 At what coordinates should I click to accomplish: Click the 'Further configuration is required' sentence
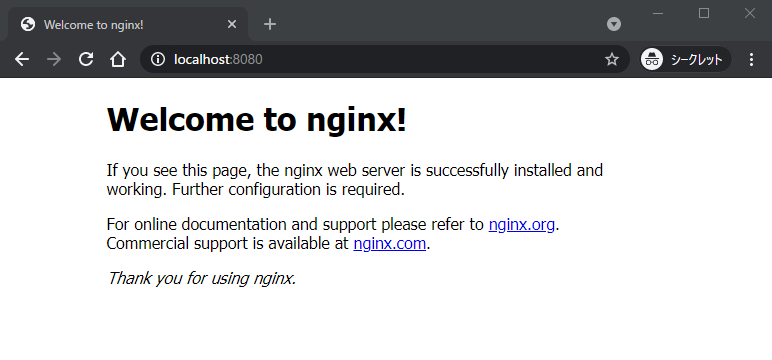289,190
